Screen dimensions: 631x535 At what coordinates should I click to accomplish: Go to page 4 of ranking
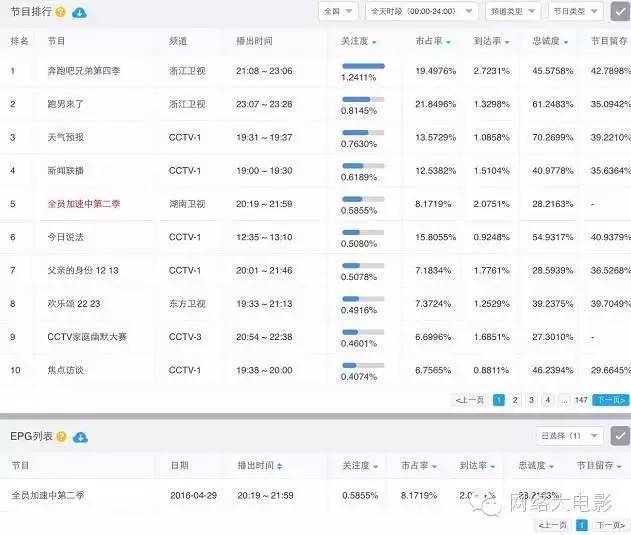[548, 400]
